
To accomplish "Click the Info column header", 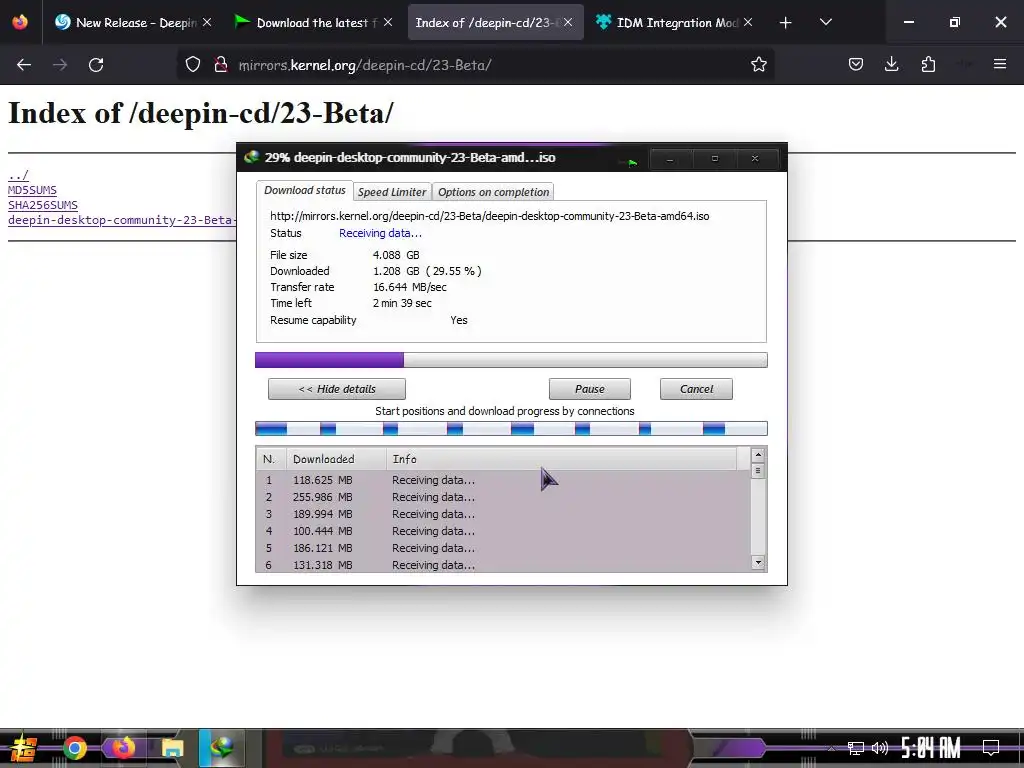I will 562,459.
